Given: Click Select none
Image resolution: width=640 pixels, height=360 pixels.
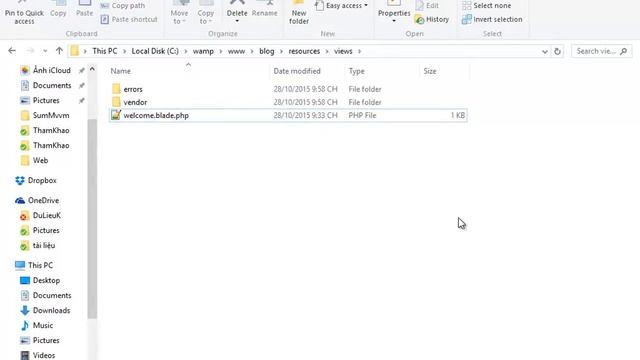Looking at the screenshot, I should coord(487,6).
